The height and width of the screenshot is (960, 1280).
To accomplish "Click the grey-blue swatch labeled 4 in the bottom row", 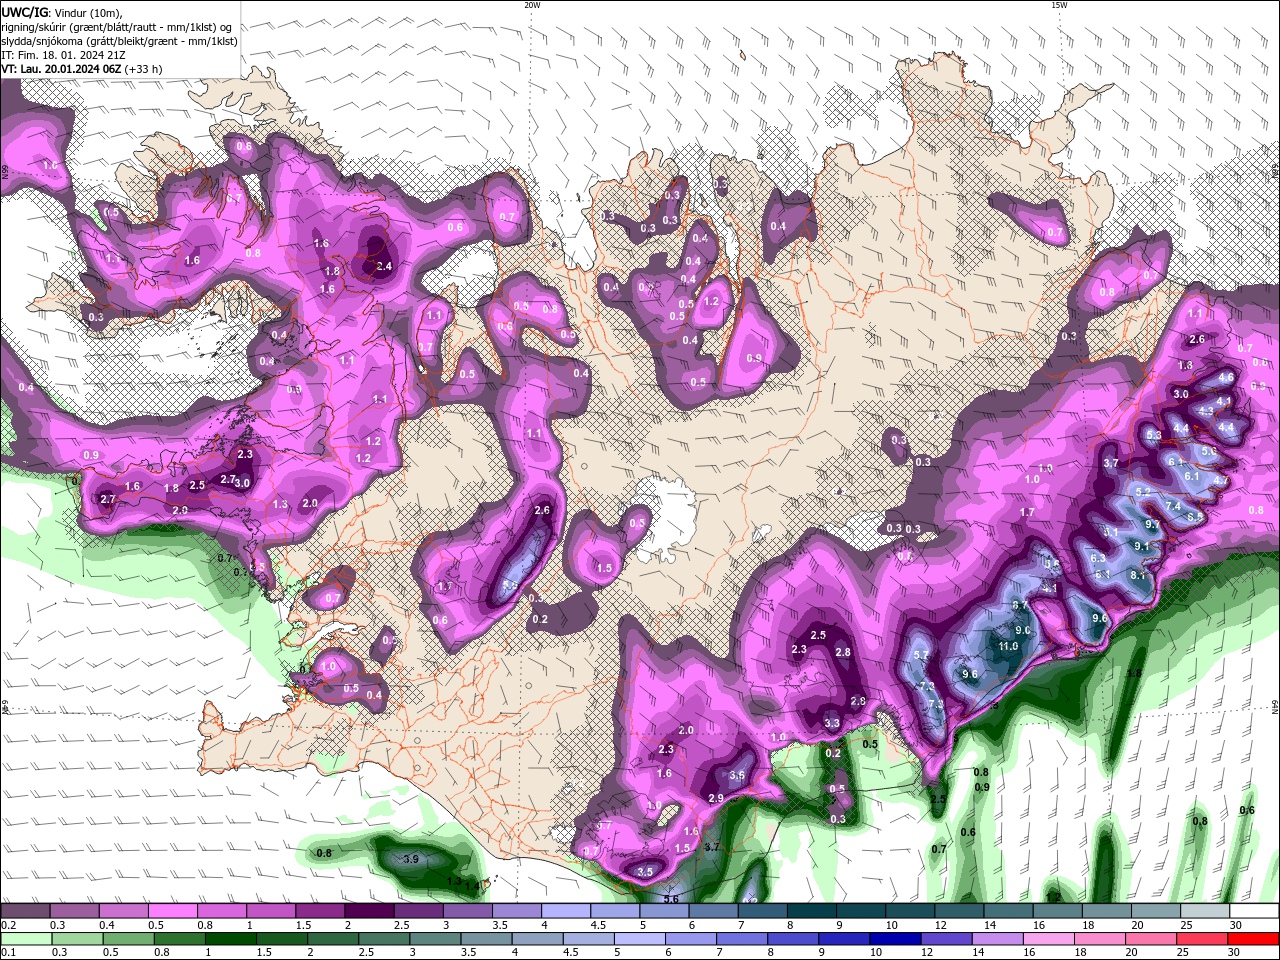I will tap(538, 939).
